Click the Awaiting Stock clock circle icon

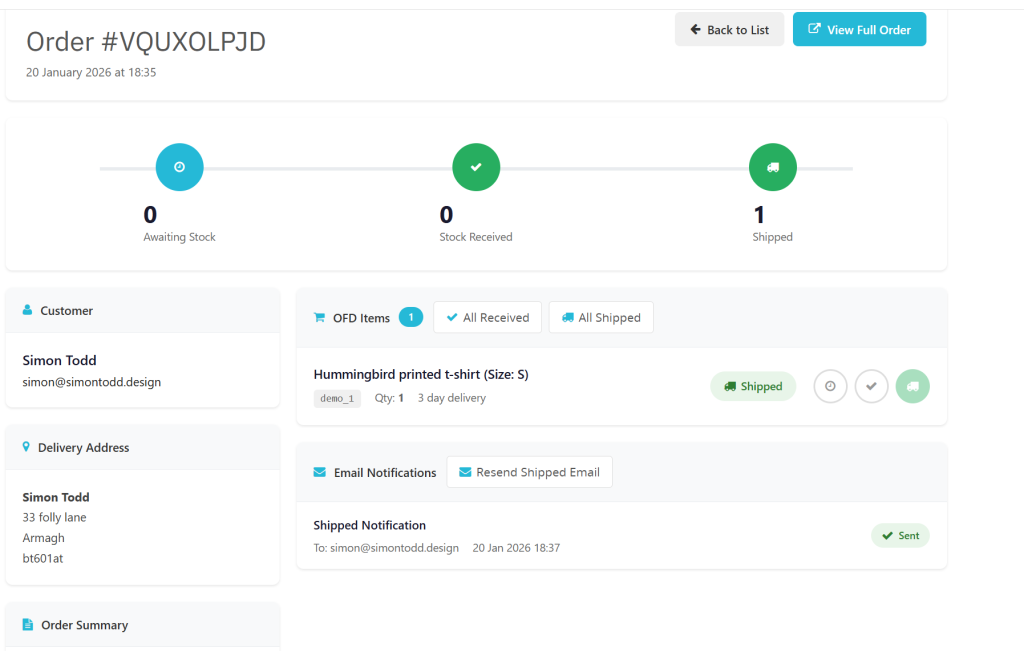(179, 167)
